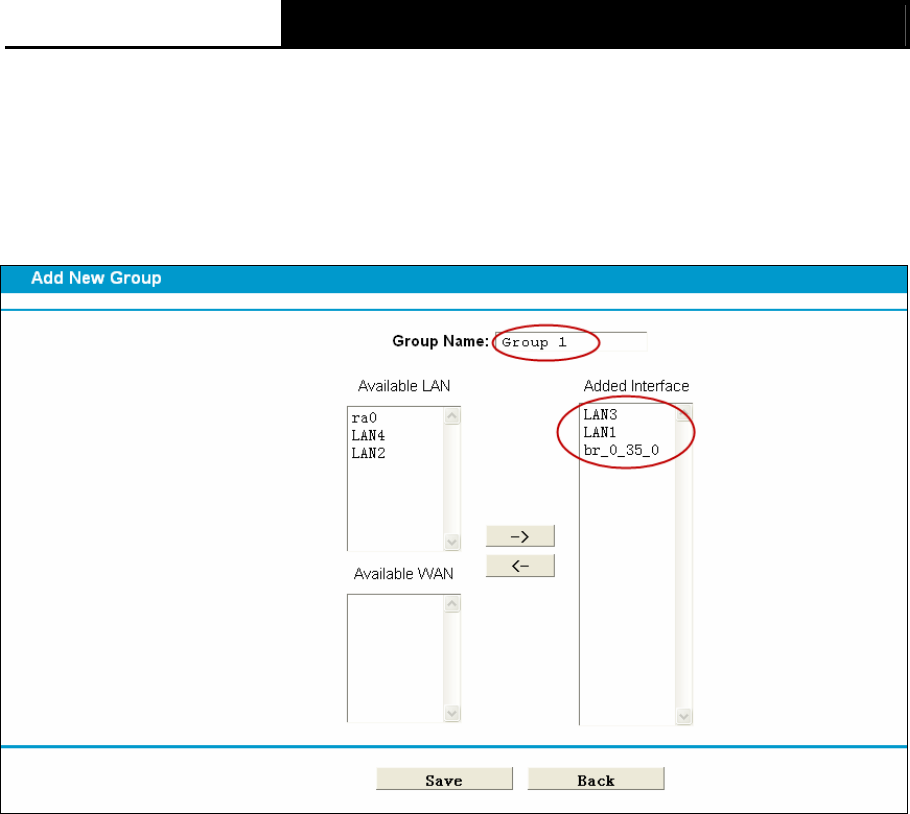The height and width of the screenshot is (814, 910).
Task: Click Available LAN scrollbar down arrow
Action: 452,542
